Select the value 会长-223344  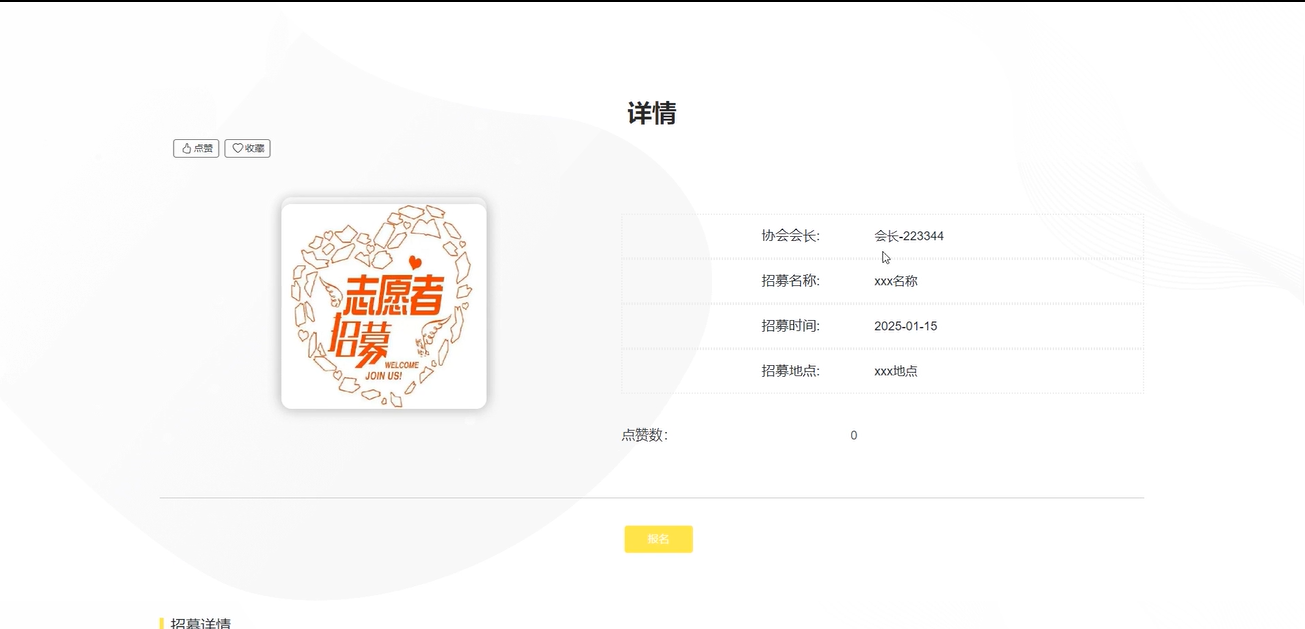pyautogui.click(x=909, y=236)
